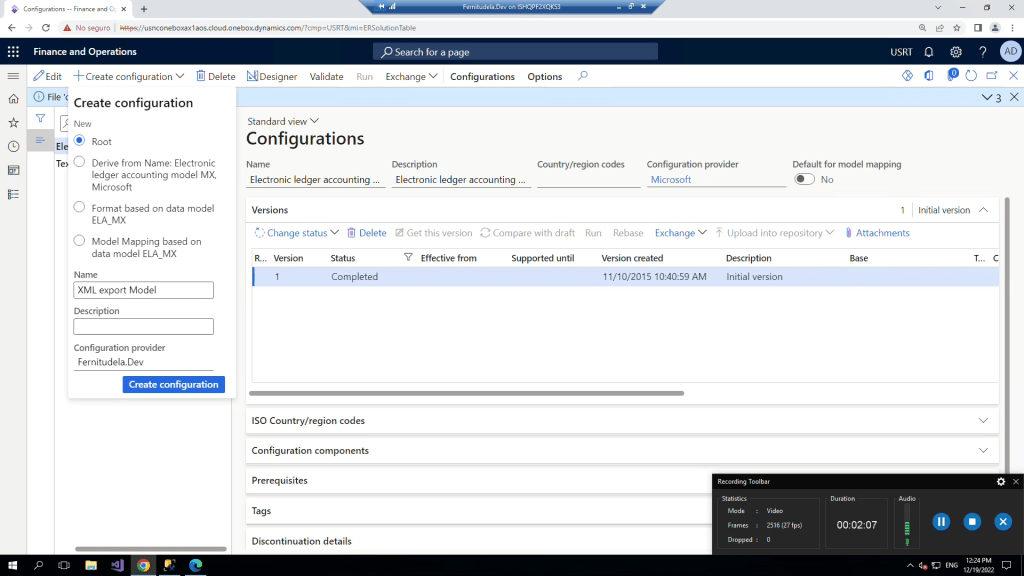Click the search icon in action bar
Viewport: 1024px width, 576px height.
[x=583, y=76]
